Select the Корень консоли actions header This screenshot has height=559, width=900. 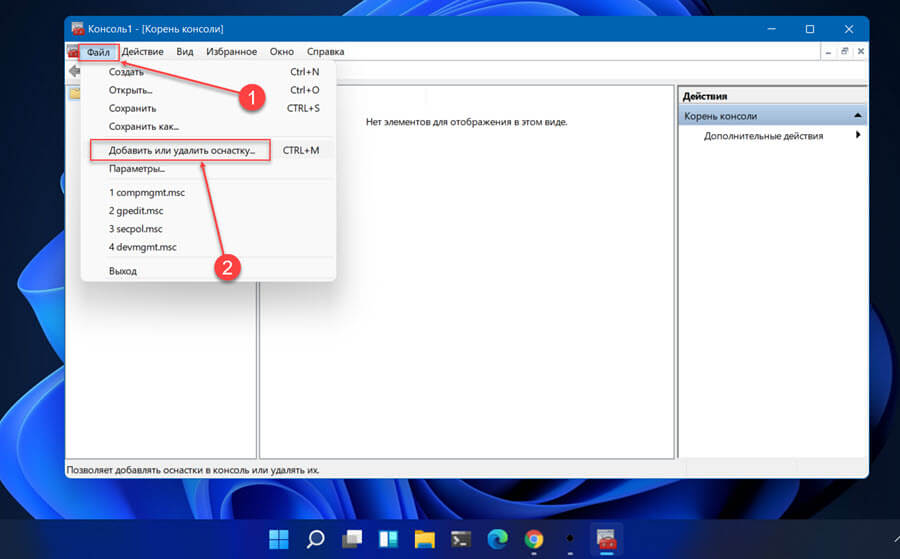tap(772, 116)
